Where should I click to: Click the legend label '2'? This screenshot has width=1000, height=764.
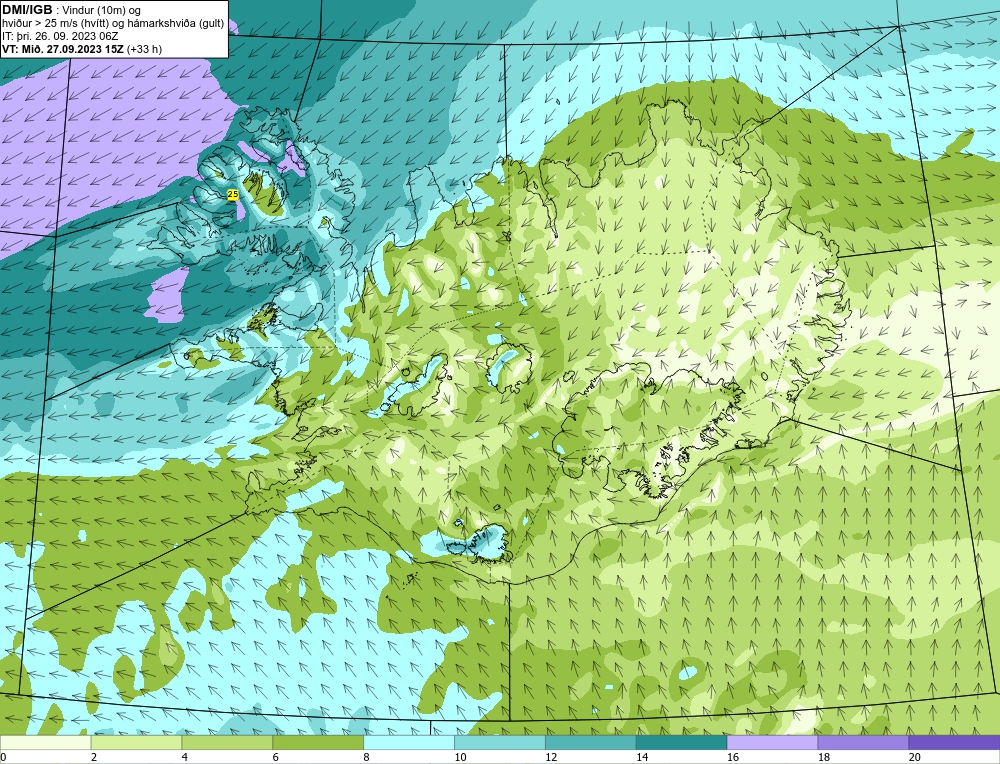pos(94,757)
